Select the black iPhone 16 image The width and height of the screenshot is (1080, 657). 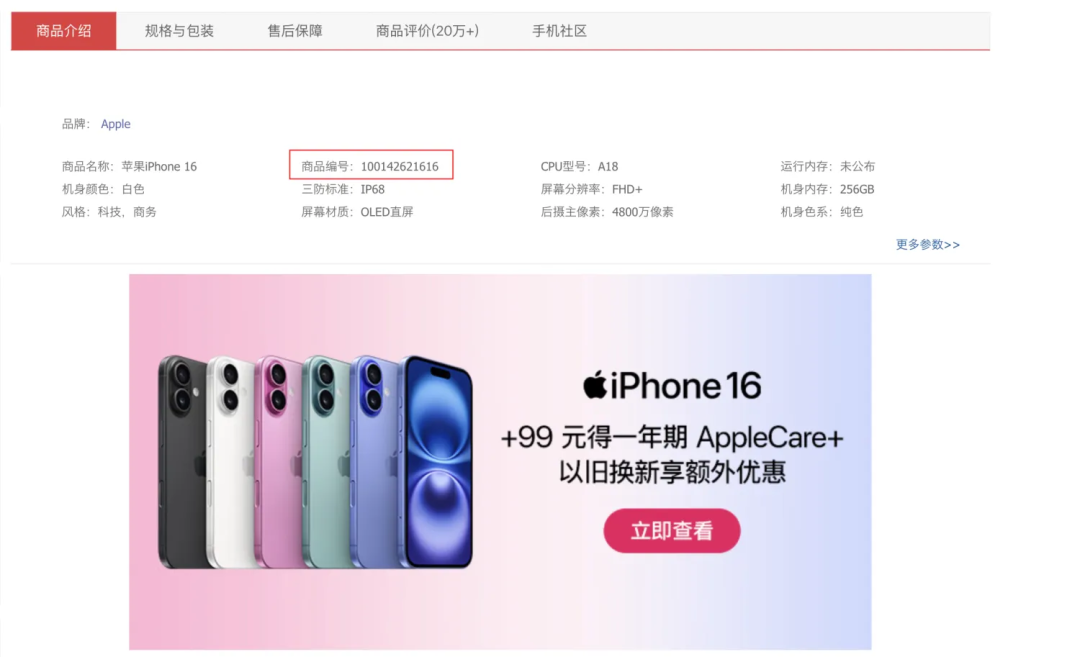click(x=180, y=461)
